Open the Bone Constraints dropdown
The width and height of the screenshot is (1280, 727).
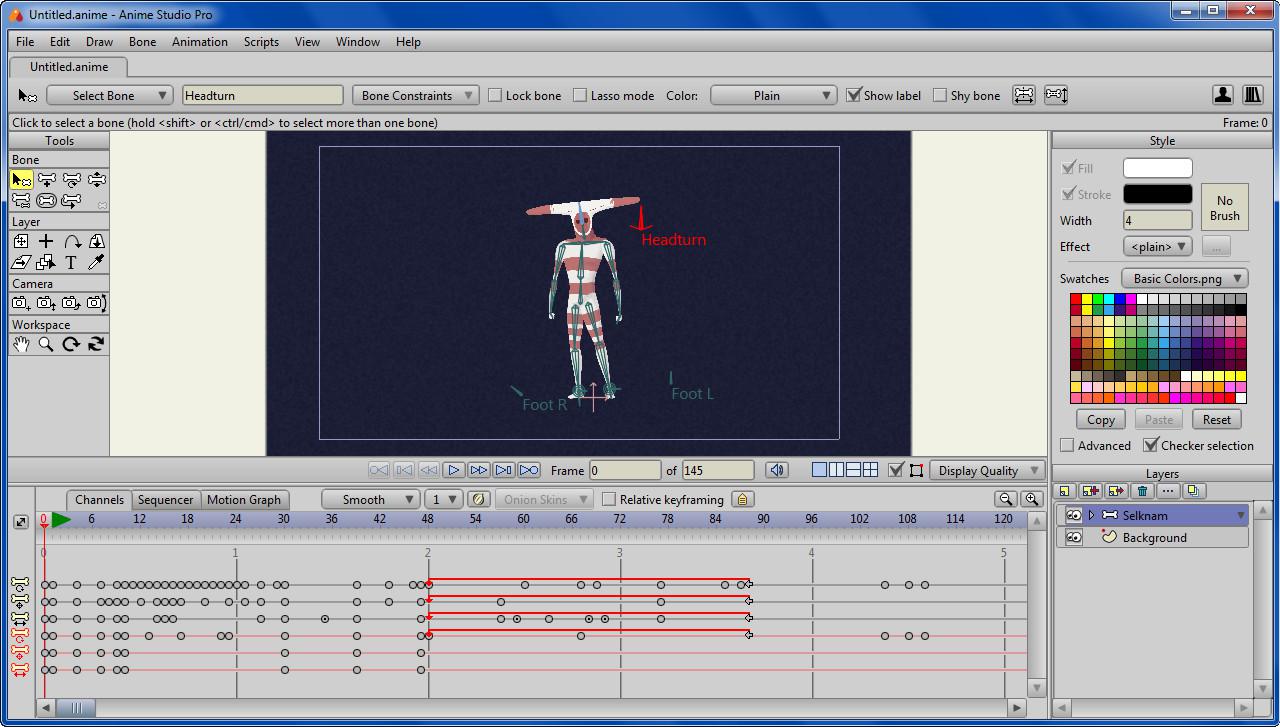(415, 96)
